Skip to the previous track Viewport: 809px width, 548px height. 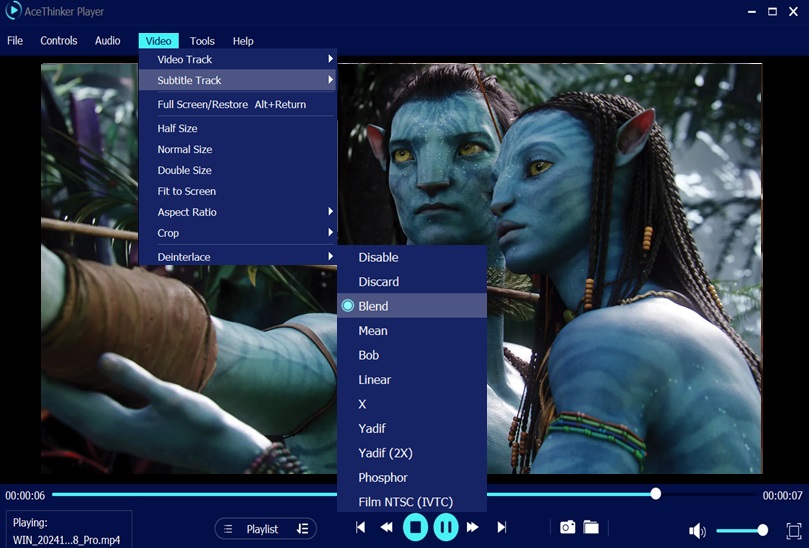pos(361,527)
